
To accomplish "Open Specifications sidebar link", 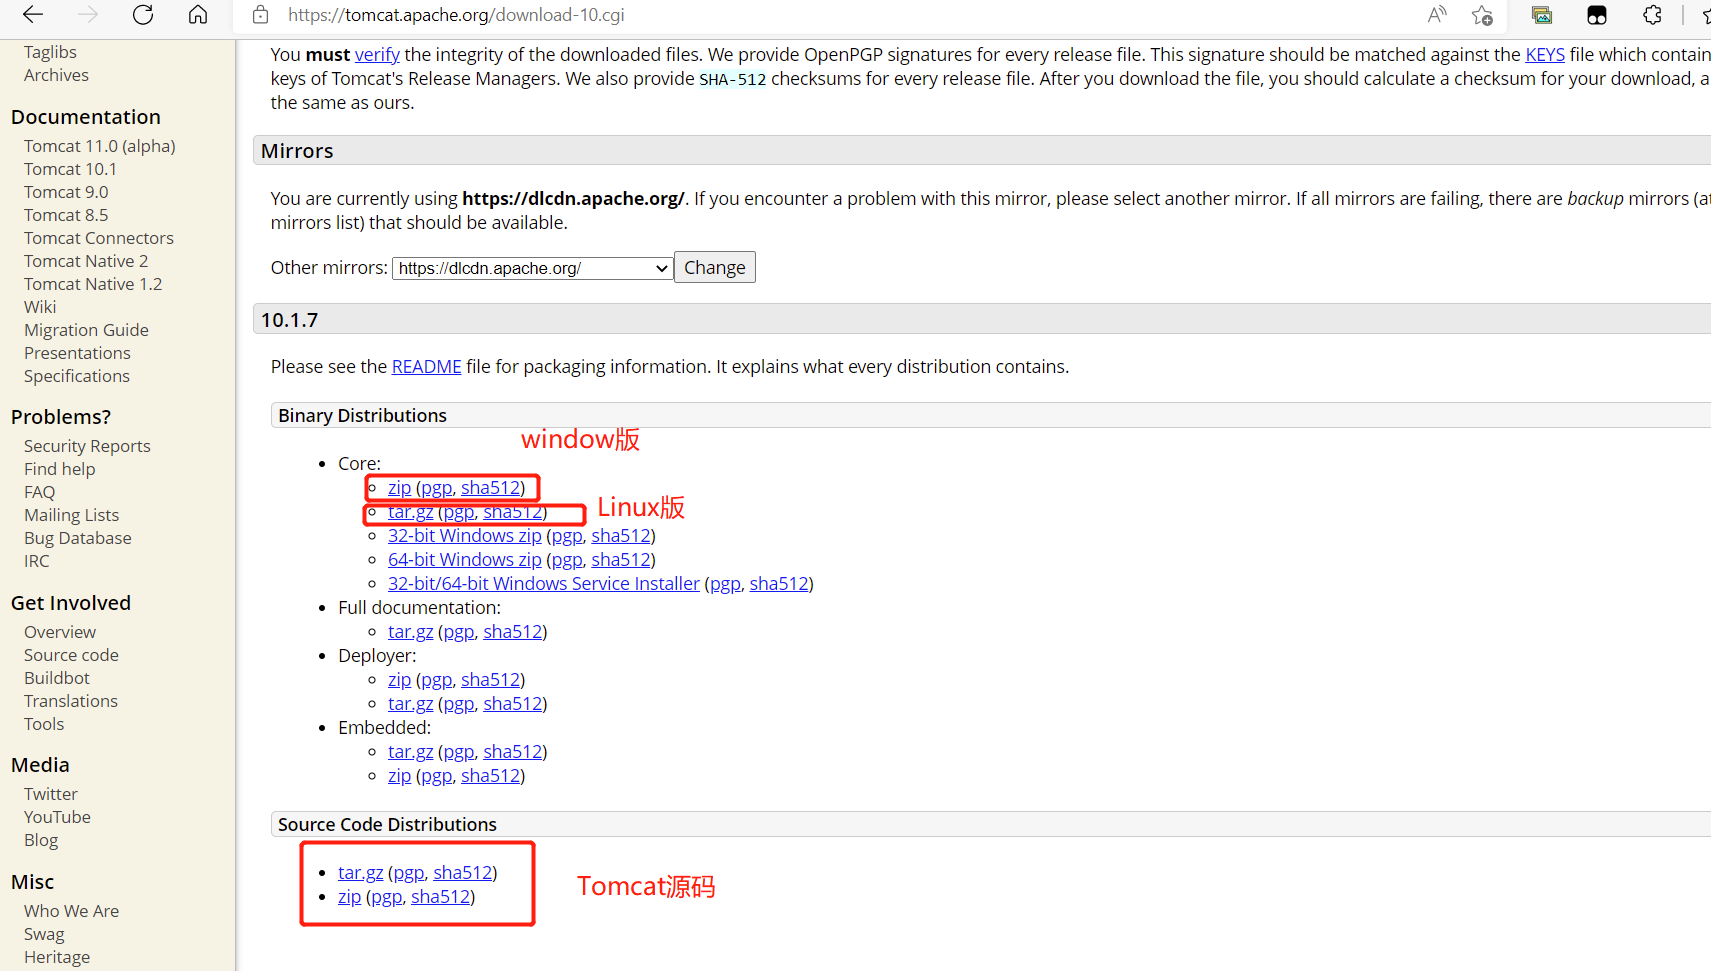I will pyautogui.click(x=77, y=376).
